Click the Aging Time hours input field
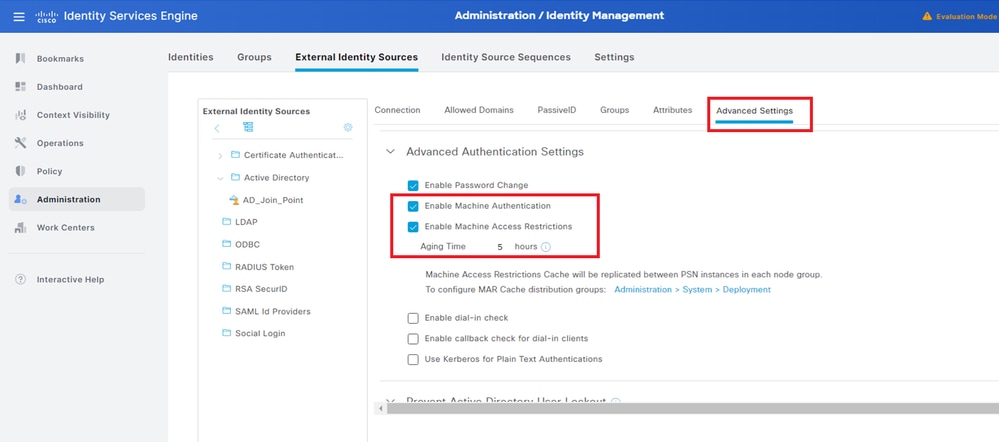Screen dimensions: 999x442 (x=500, y=246)
